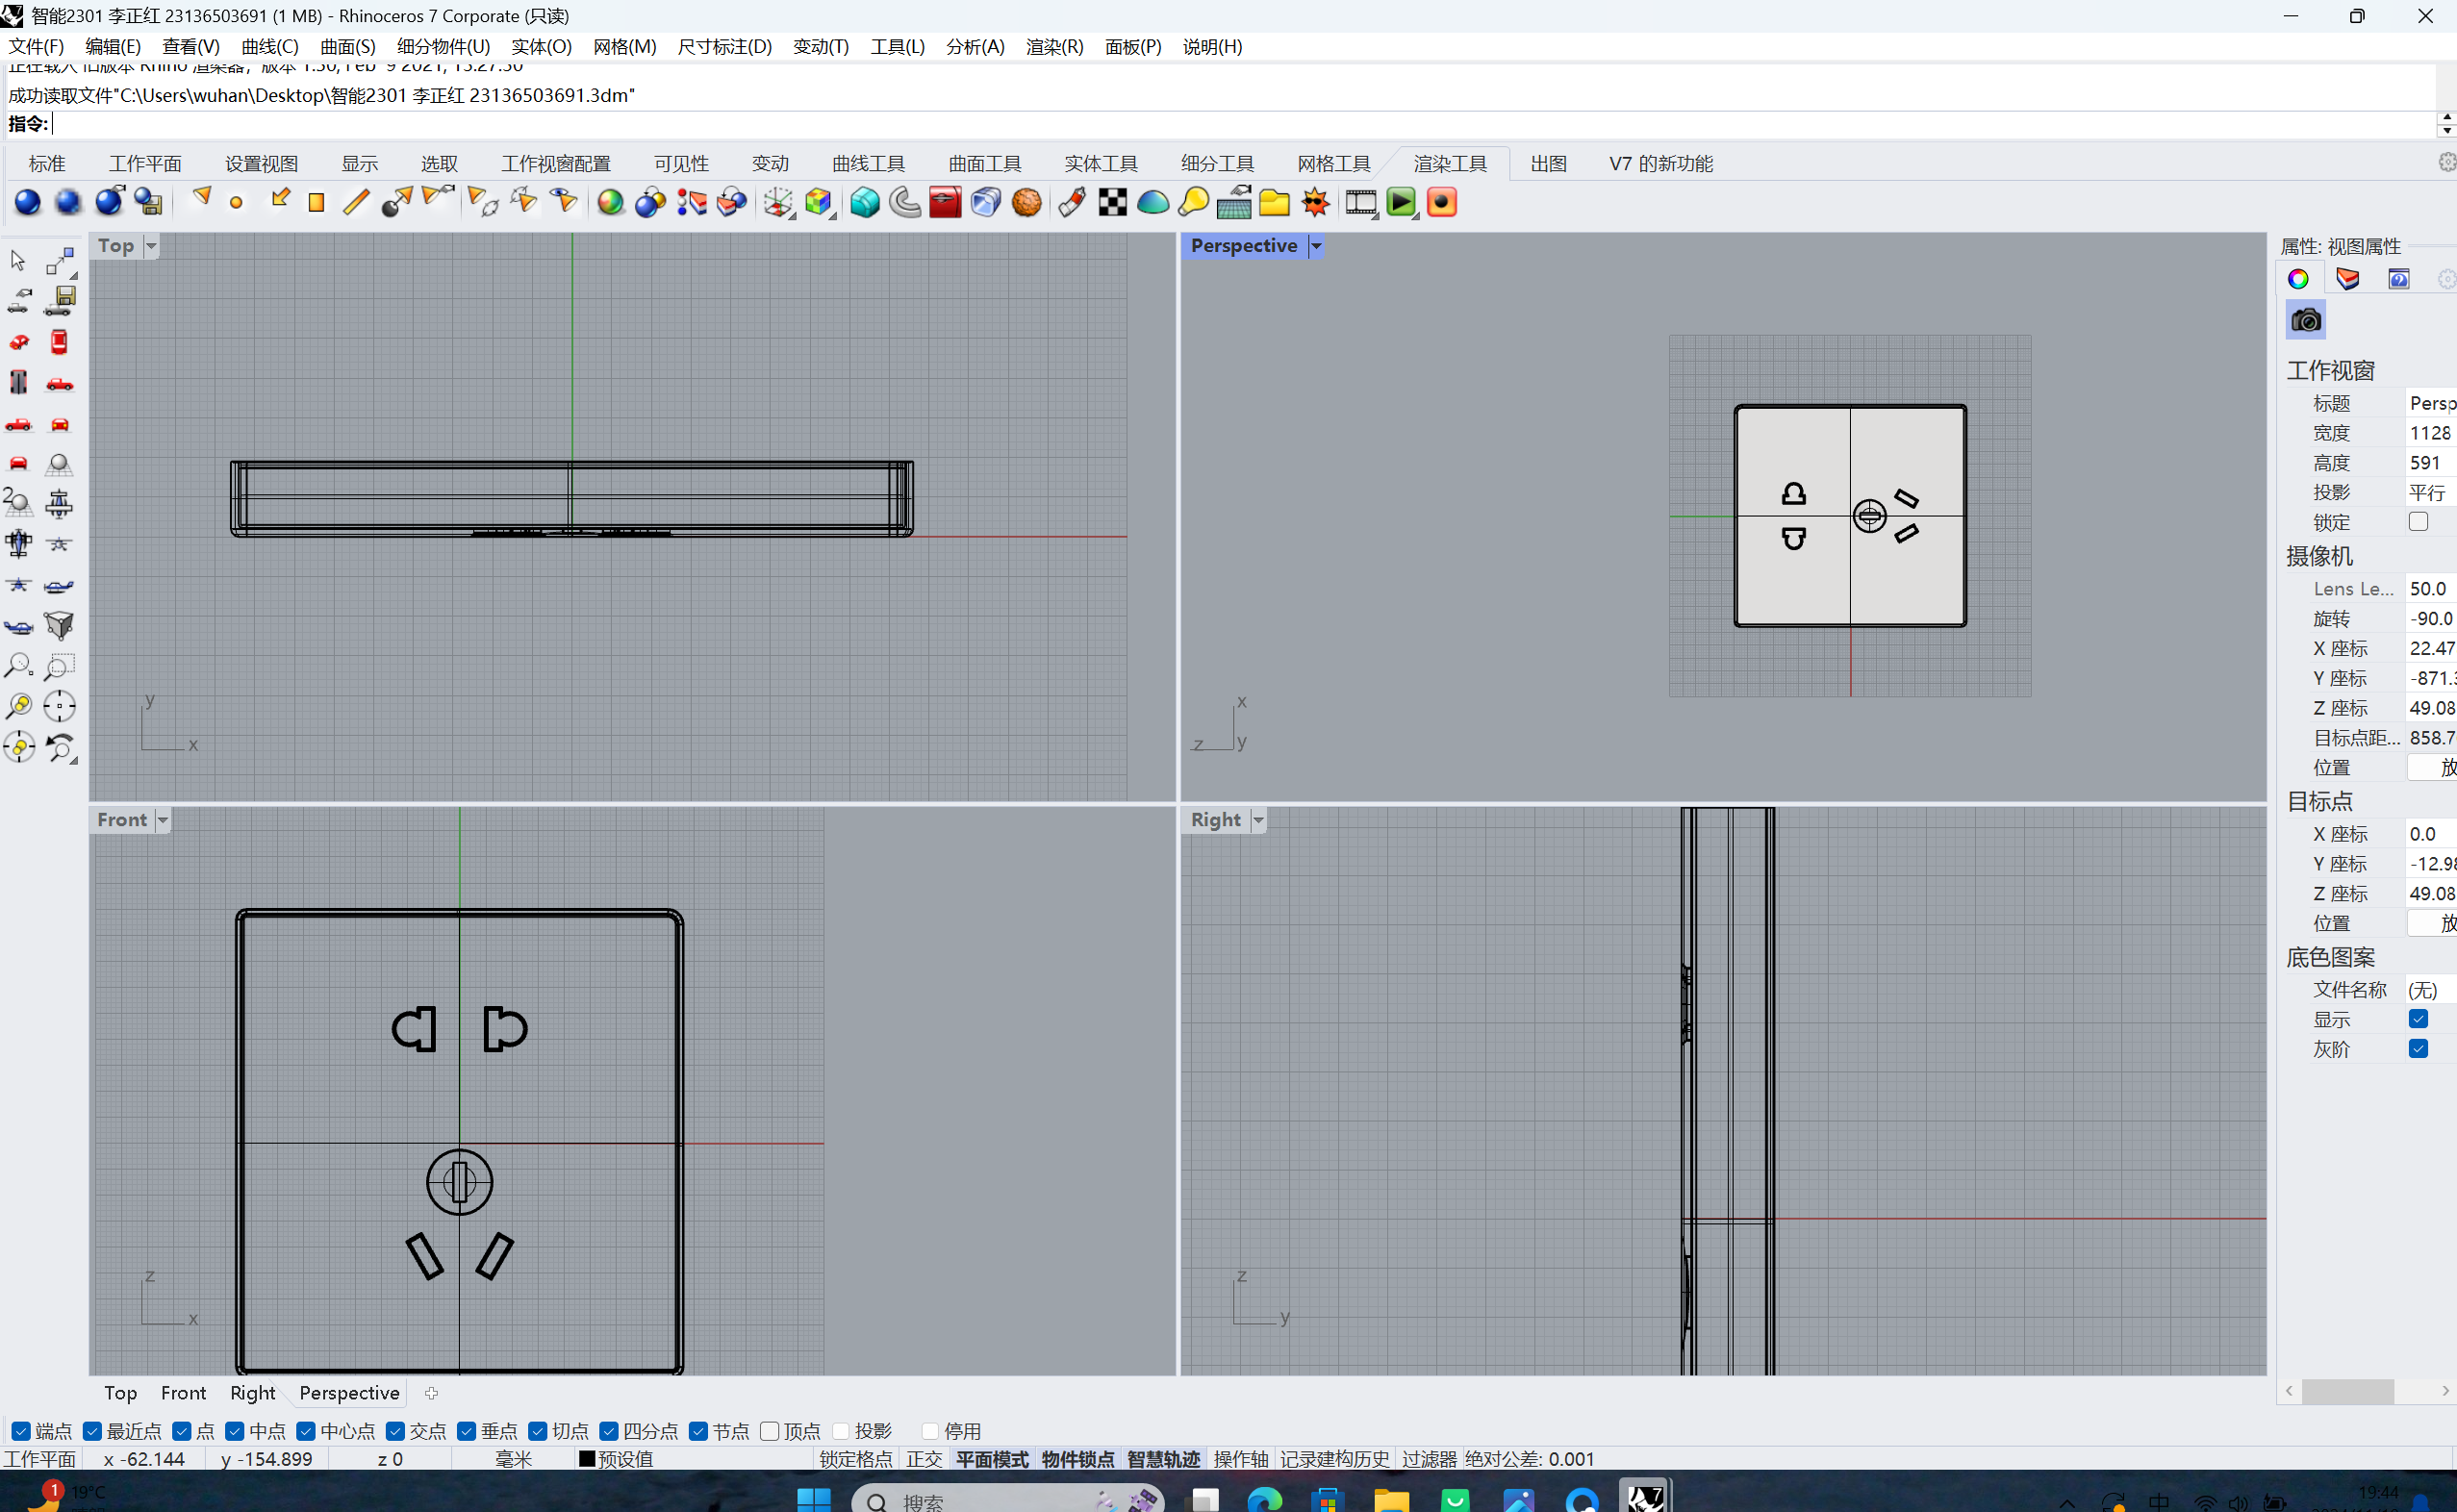Click the checkerboard texture icon
Image resolution: width=2457 pixels, height=1512 pixels.
click(1112, 203)
